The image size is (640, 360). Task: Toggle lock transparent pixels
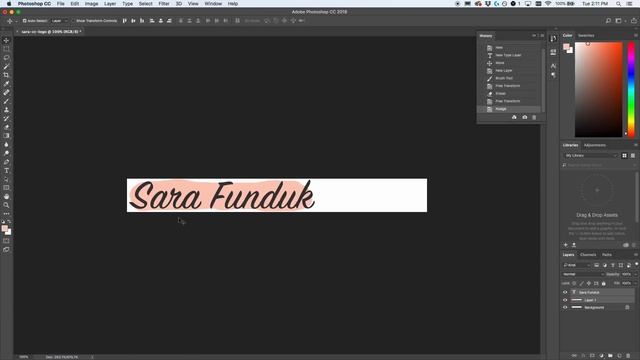tap(574, 283)
